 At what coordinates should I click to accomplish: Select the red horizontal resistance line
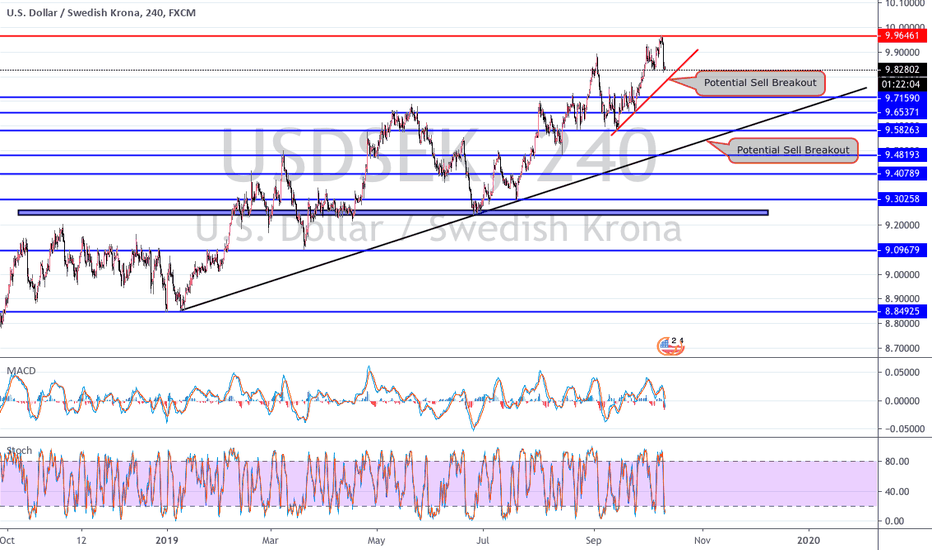point(439,36)
